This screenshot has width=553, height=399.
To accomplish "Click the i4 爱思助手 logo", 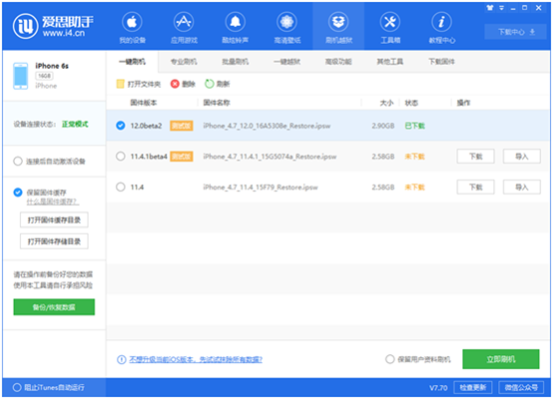I will (54, 26).
